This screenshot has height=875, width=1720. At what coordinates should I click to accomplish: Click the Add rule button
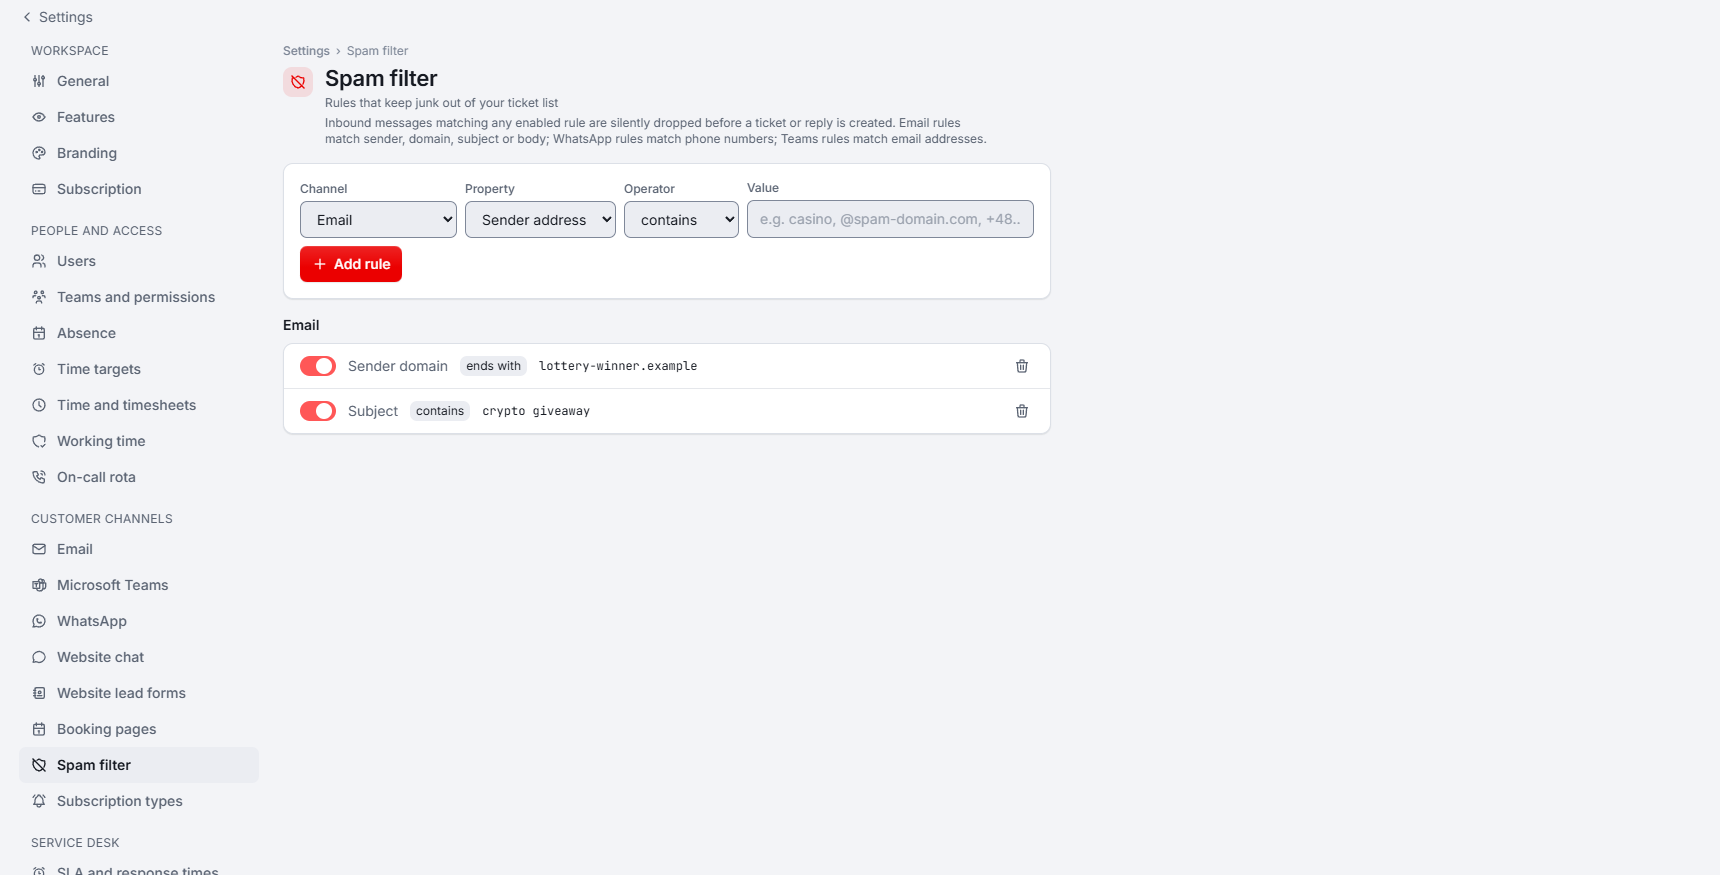point(351,264)
